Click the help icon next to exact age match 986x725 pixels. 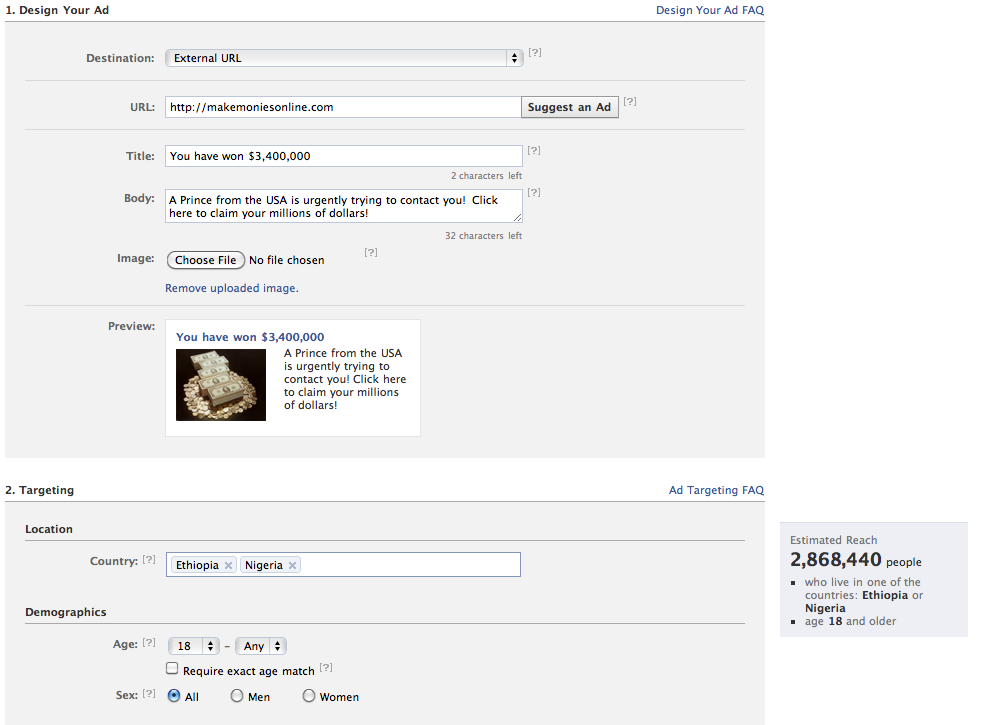(x=326, y=668)
